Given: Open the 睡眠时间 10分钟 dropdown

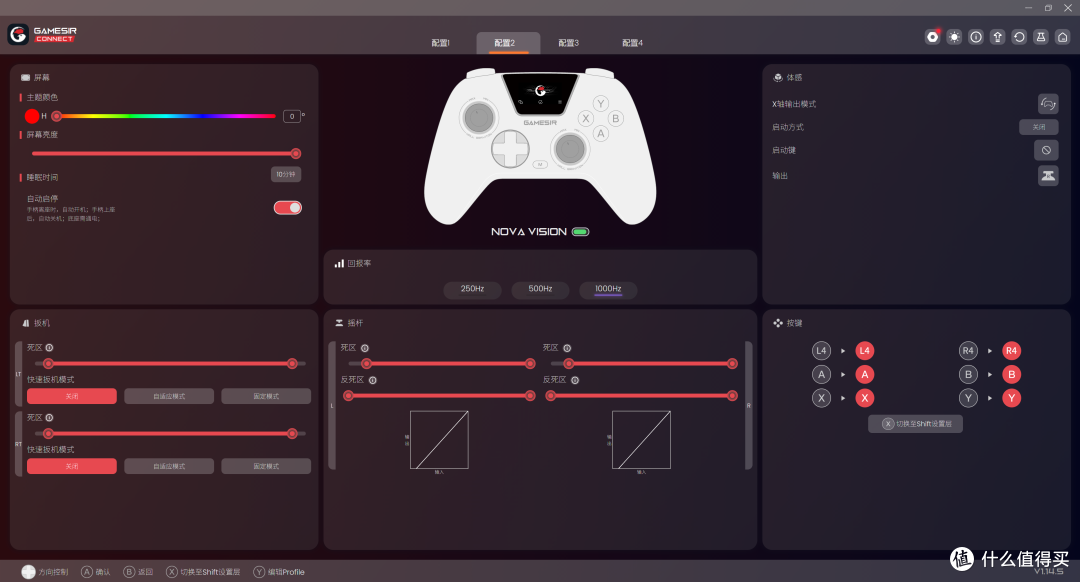Looking at the screenshot, I should click(x=286, y=175).
